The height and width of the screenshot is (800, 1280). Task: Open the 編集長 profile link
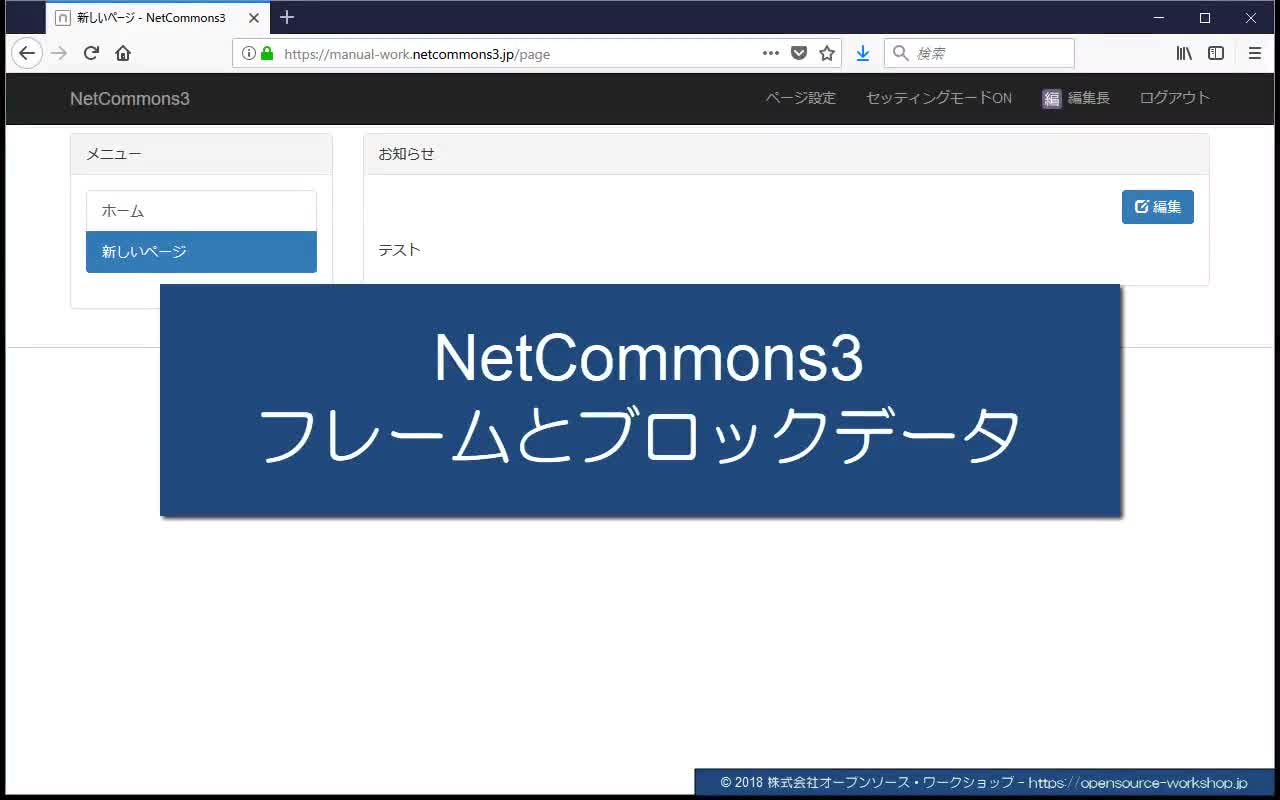1089,98
